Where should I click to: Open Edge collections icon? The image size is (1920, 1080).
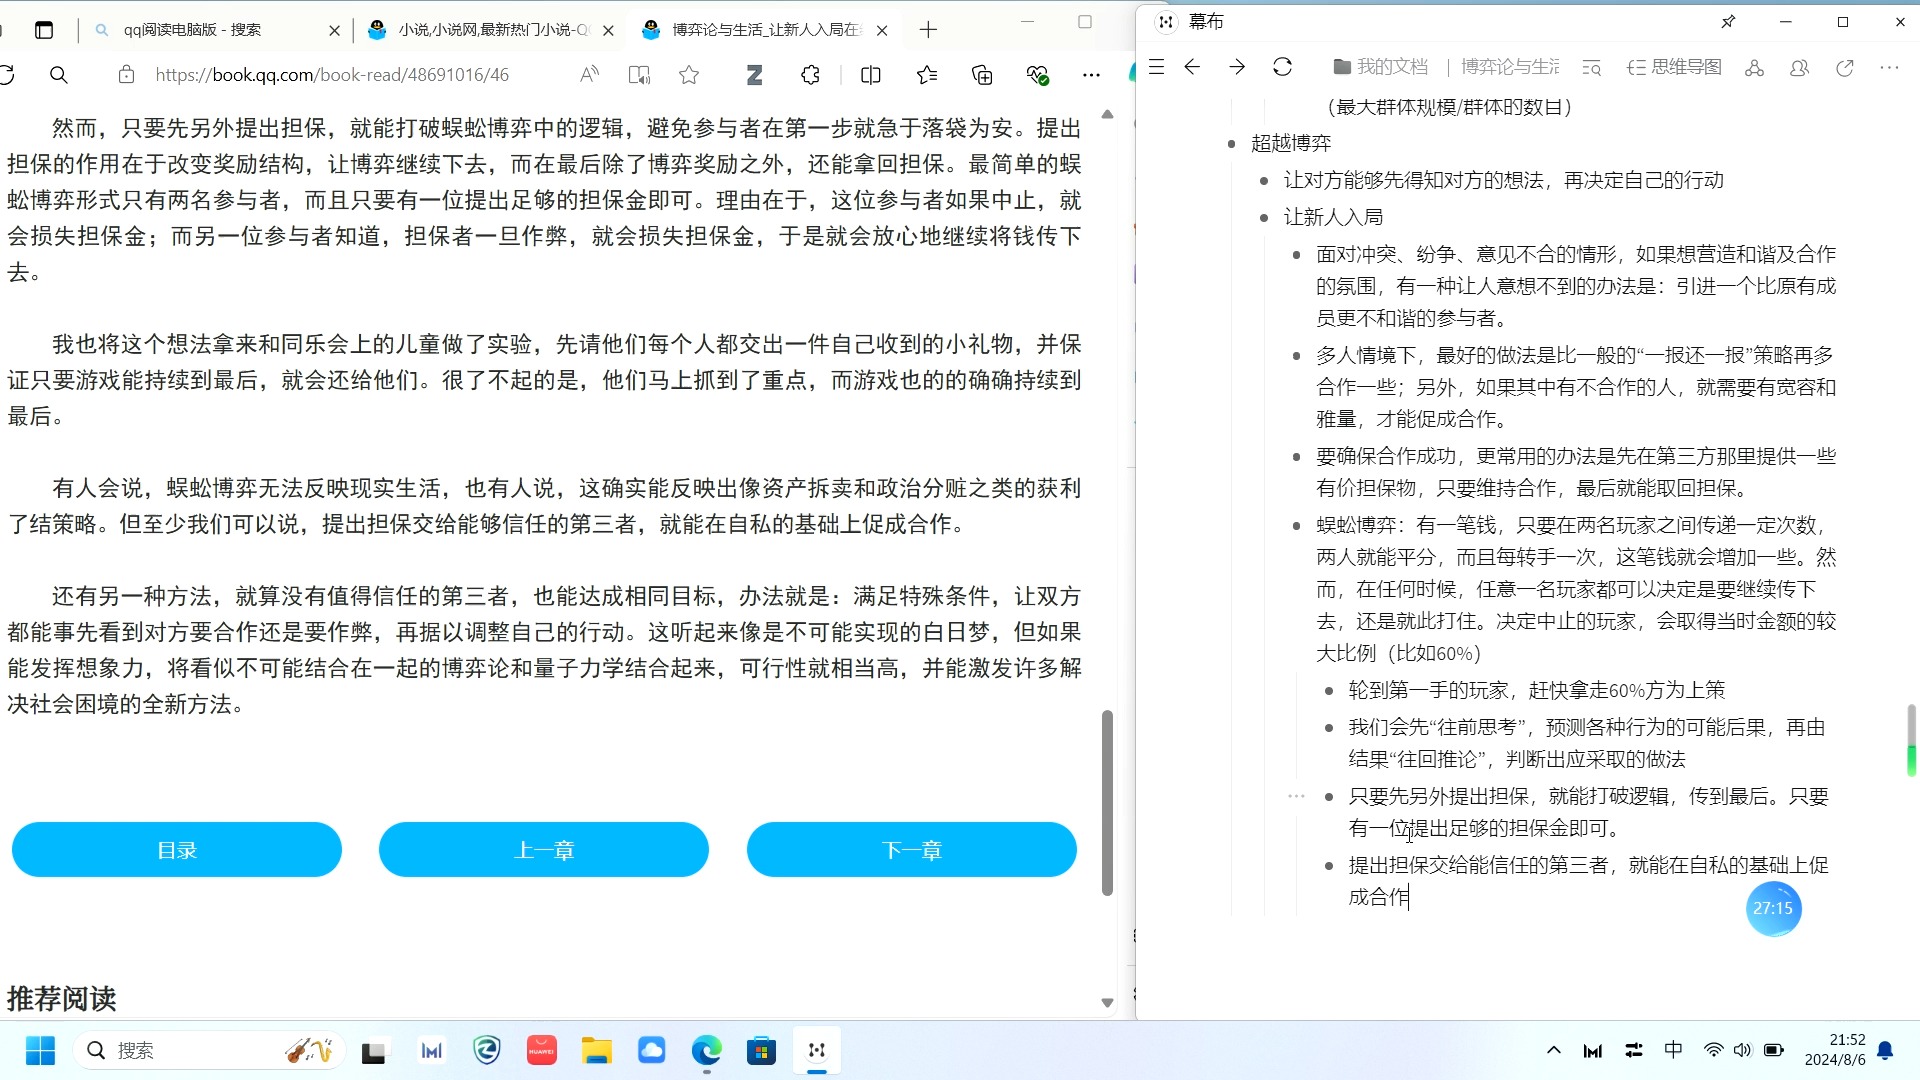coord(982,75)
